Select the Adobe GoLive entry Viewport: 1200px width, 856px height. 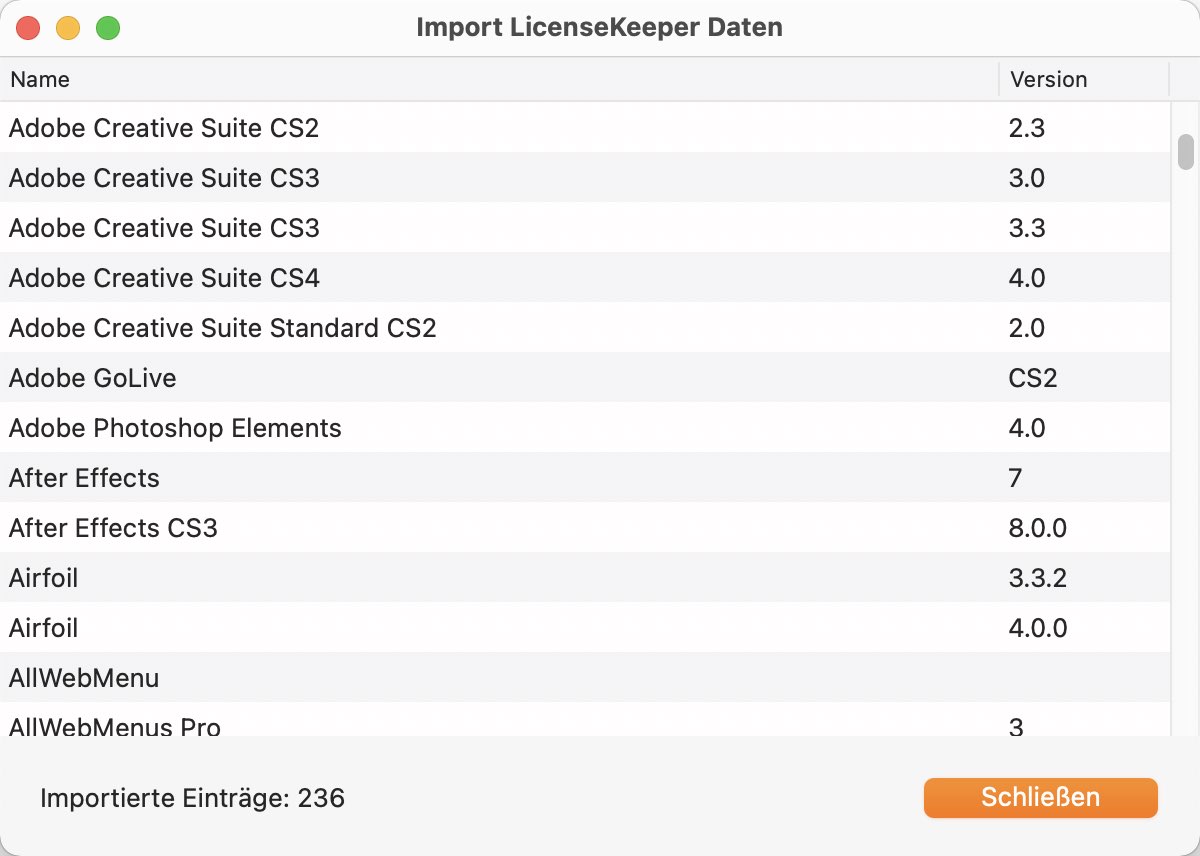[x=585, y=377]
